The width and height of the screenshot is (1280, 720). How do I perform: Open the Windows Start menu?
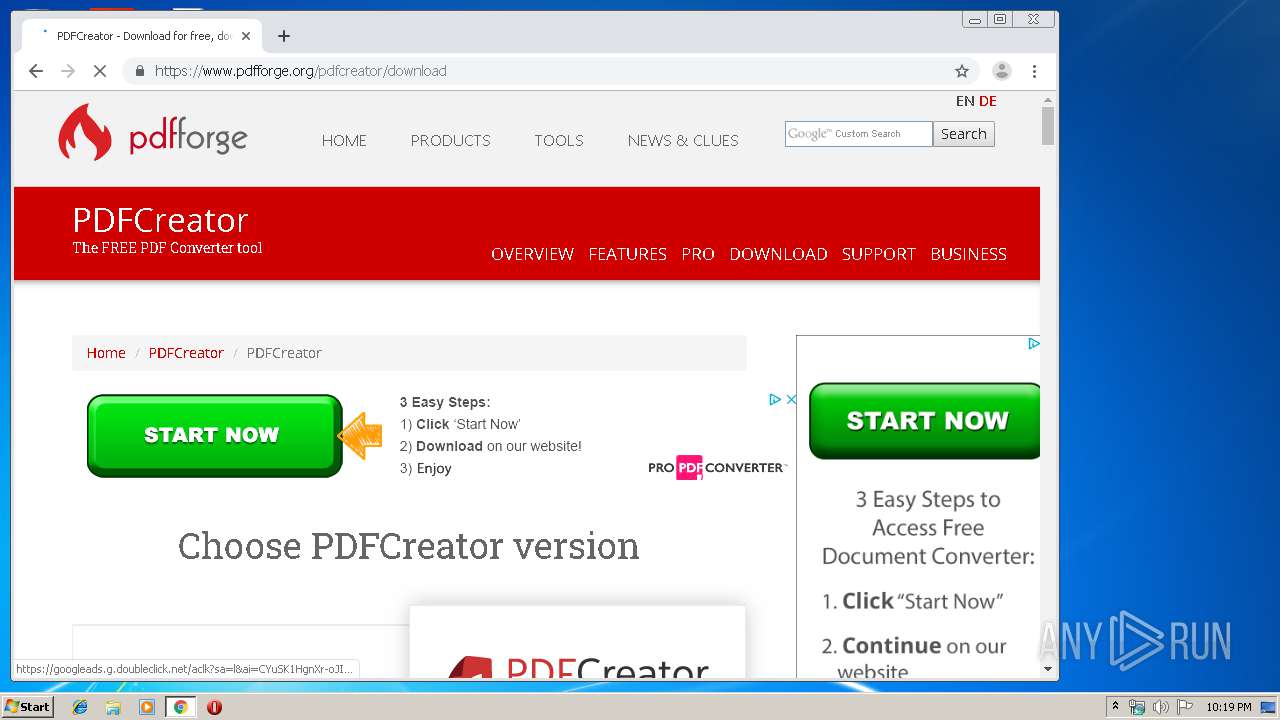click(x=27, y=707)
